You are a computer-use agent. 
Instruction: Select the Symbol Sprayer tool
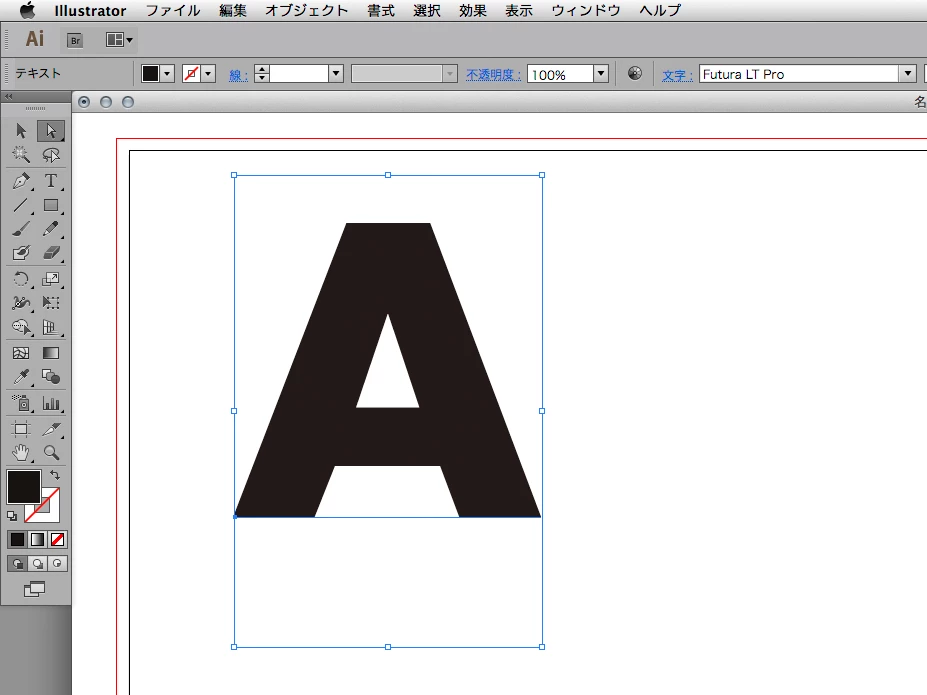[x=21, y=404]
